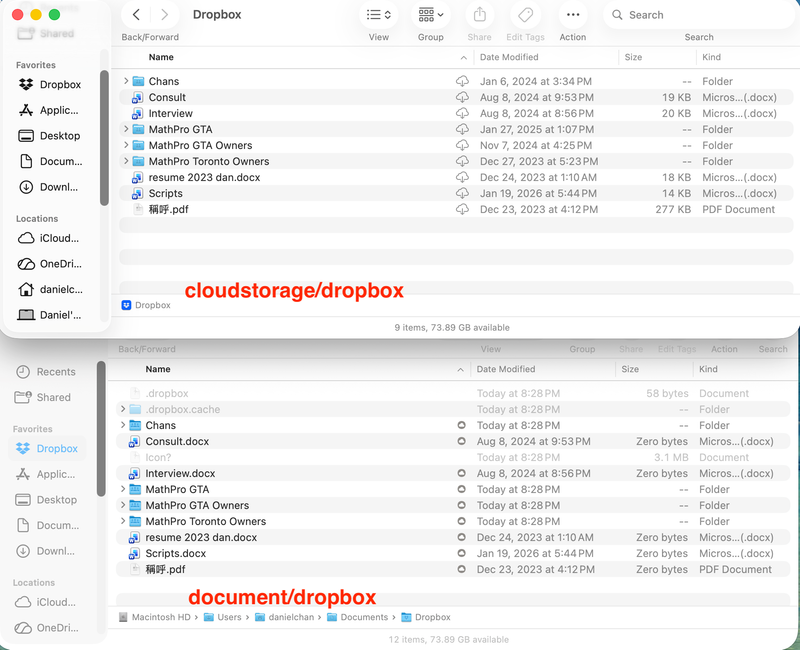This screenshot has height=650, width=800.
Task: Open Downloads in bottom window sidebar
Action: pos(46,551)
